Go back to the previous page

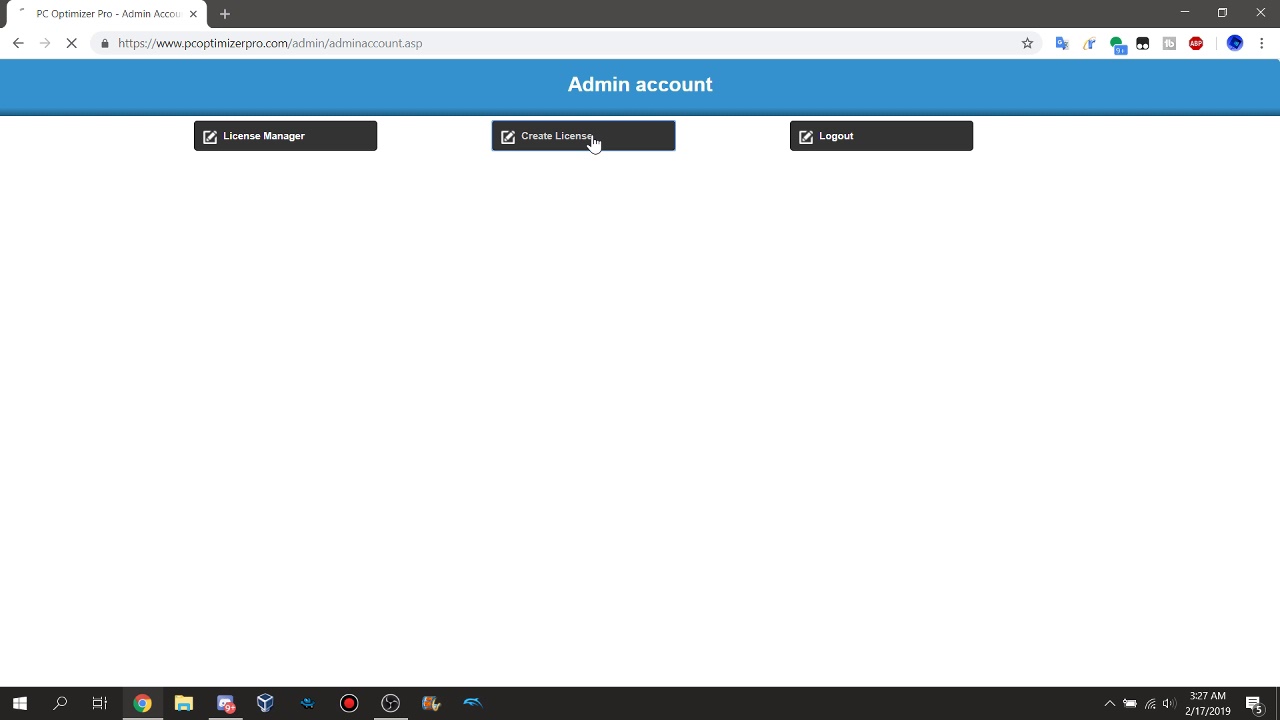[x=18, y=43]
